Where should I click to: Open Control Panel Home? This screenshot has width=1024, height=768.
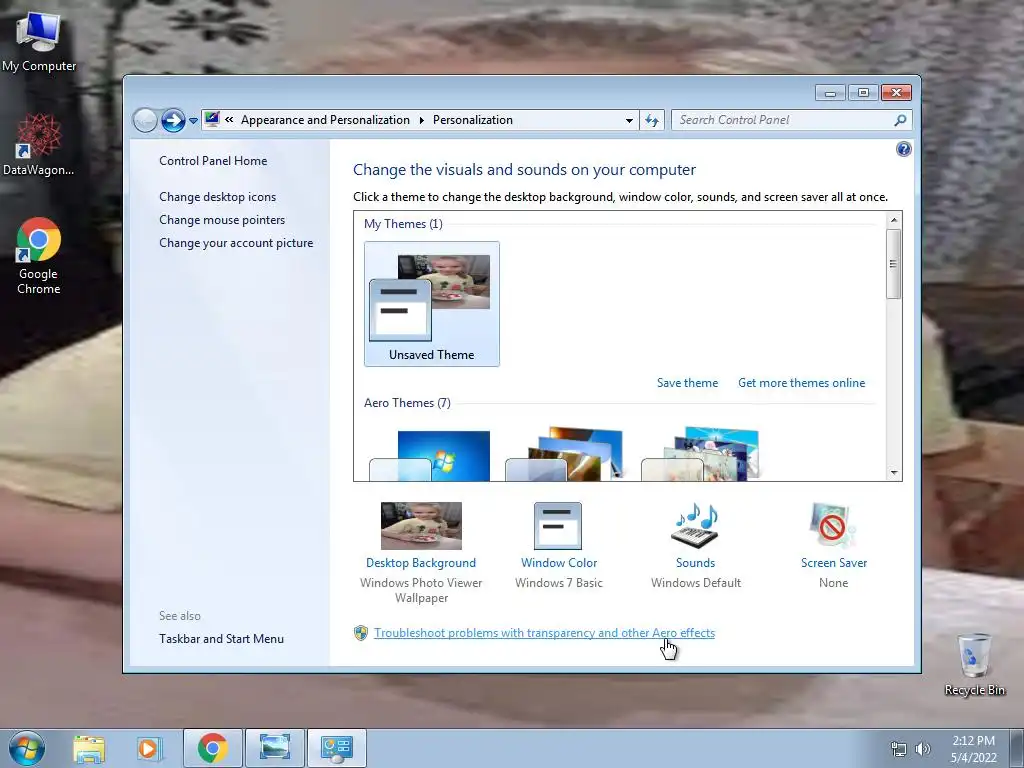point(213,161)
